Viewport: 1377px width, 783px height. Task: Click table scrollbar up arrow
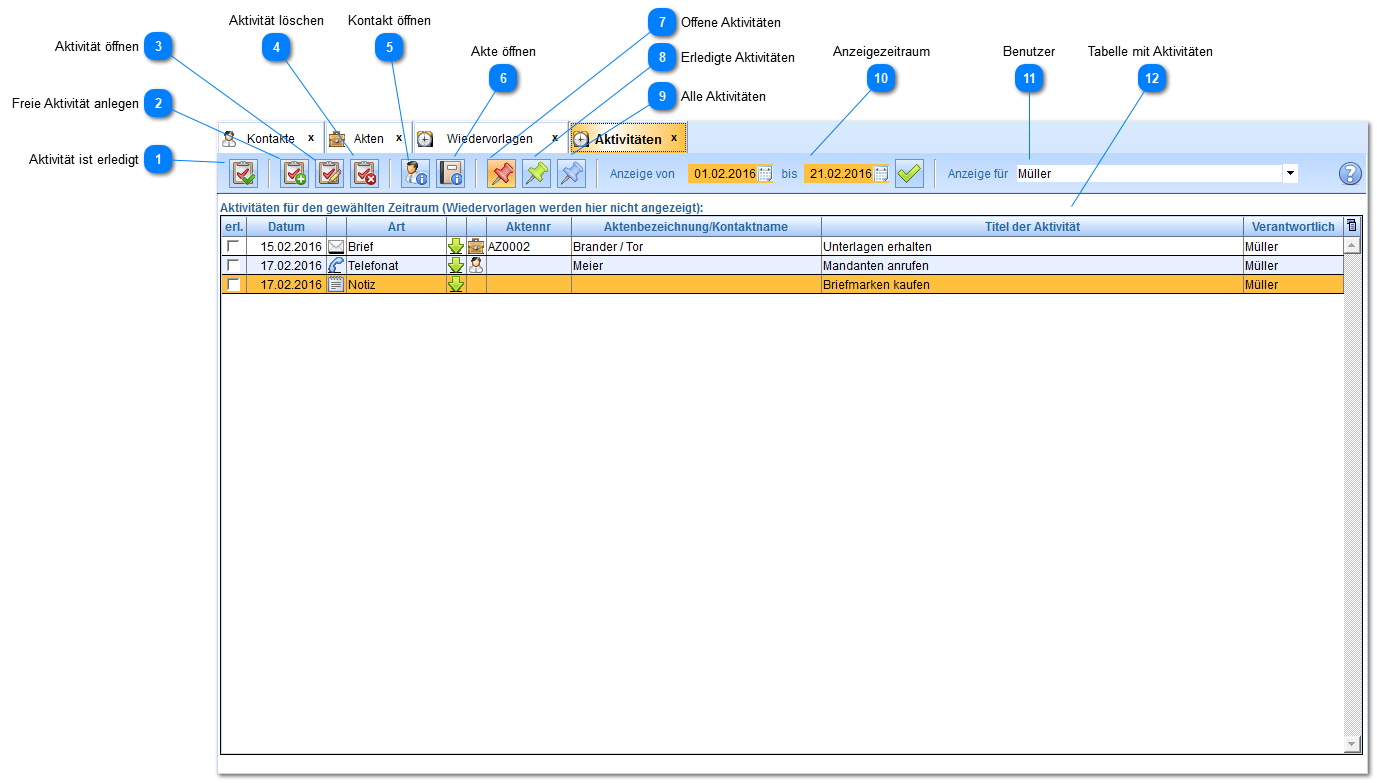(1352, 245)
